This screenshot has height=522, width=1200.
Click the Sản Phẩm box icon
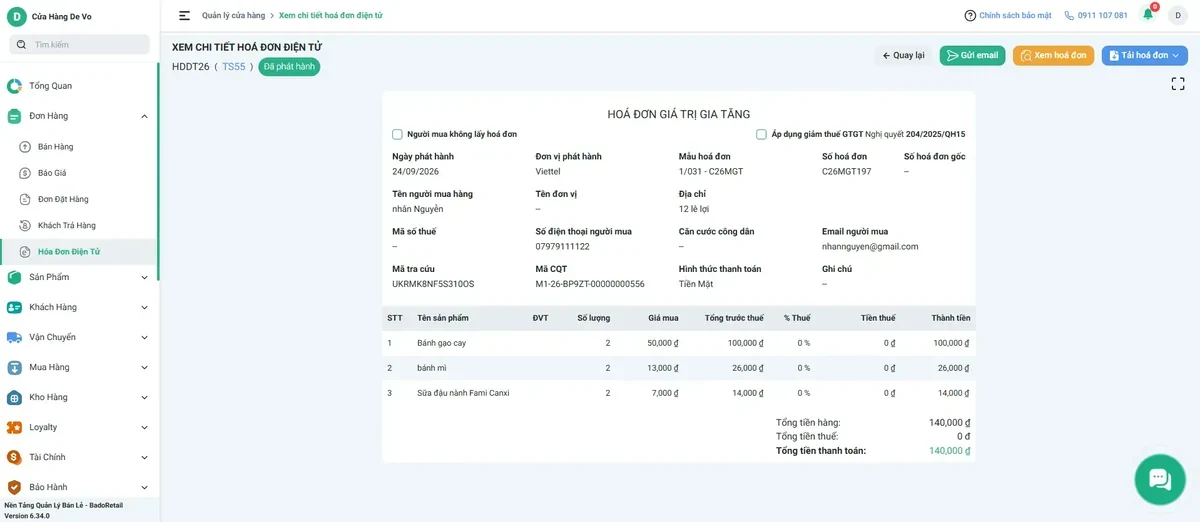click(14, 277)
